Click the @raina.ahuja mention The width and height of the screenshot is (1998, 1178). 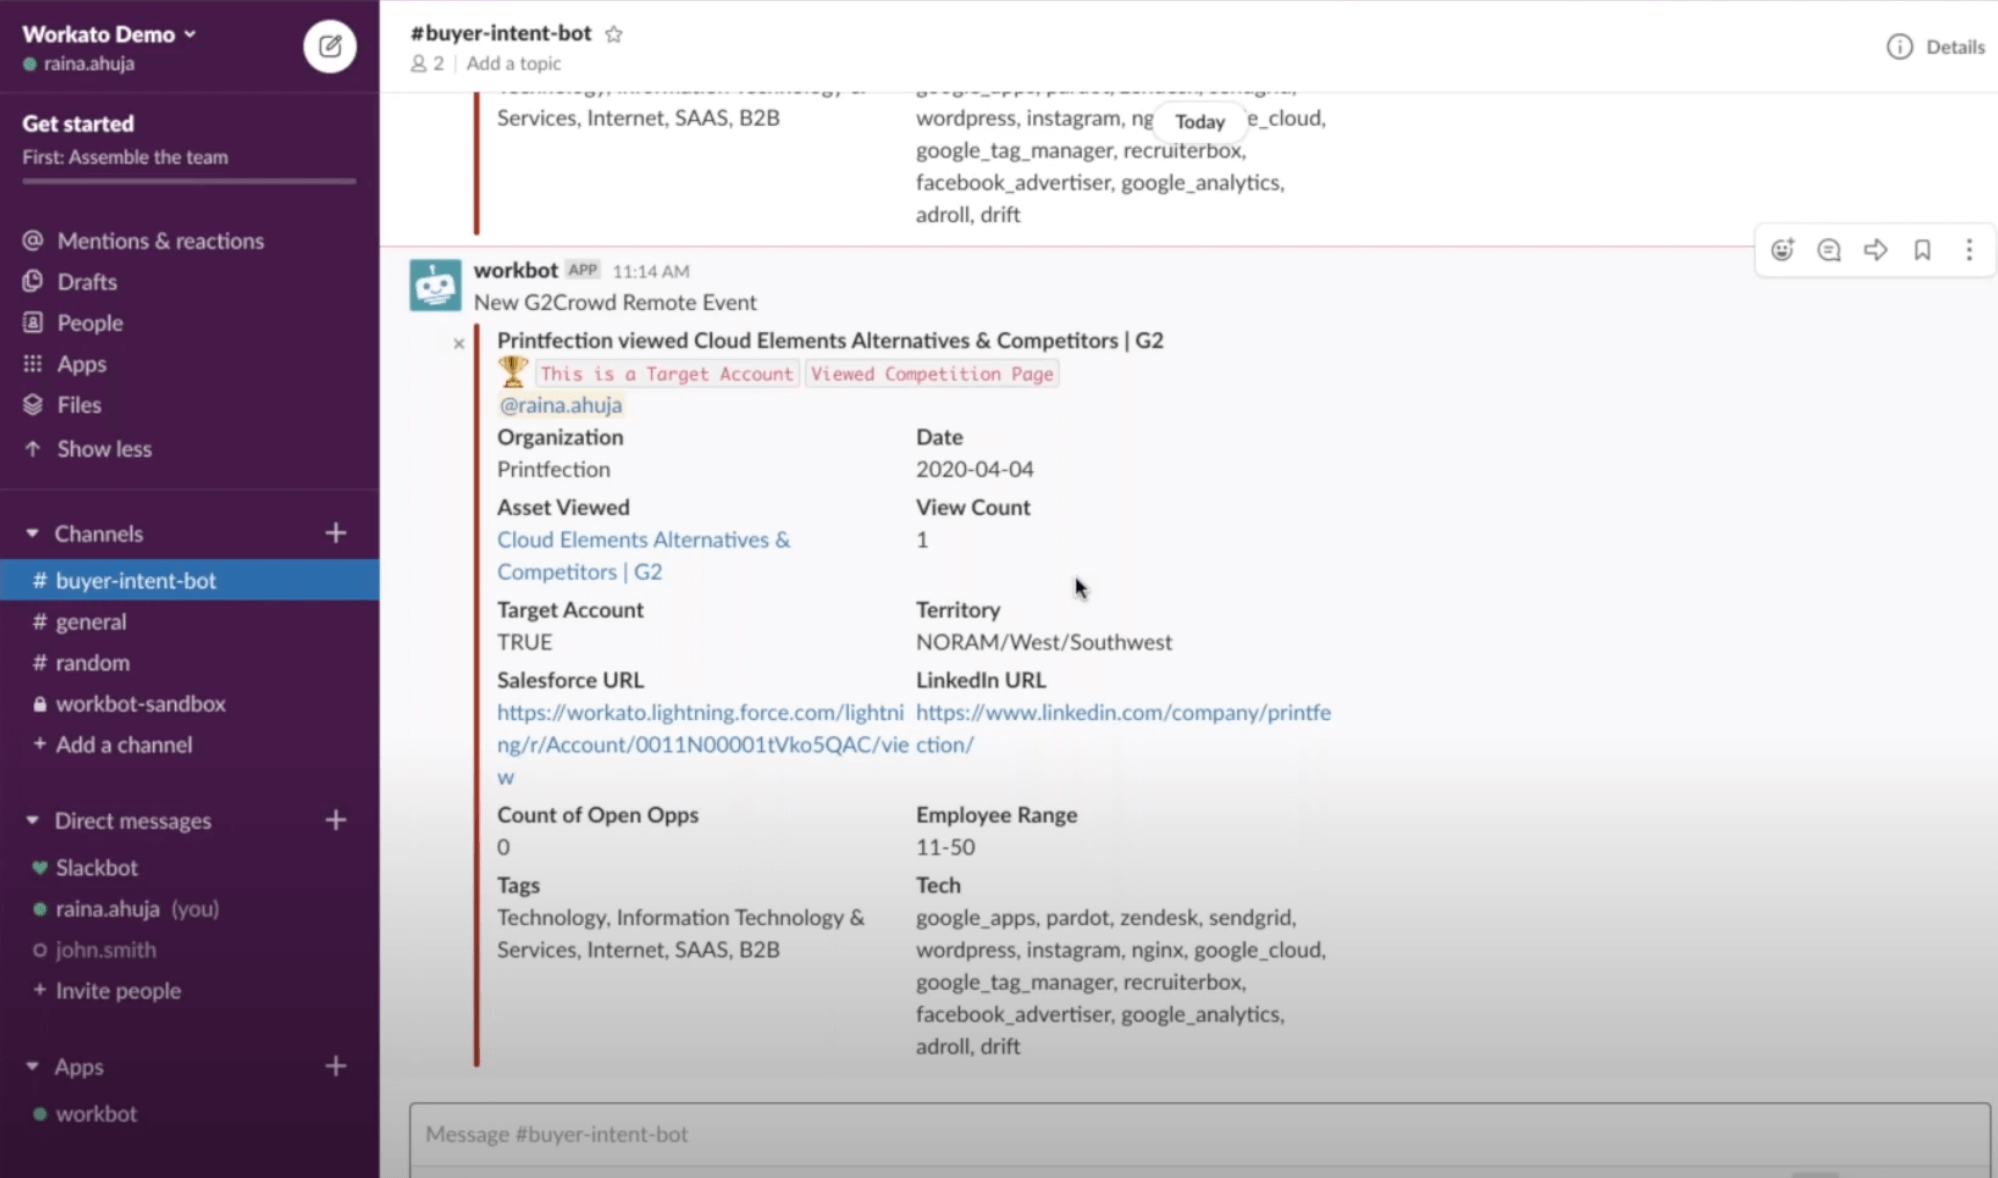pyautogui.click(x=561, y=405)
